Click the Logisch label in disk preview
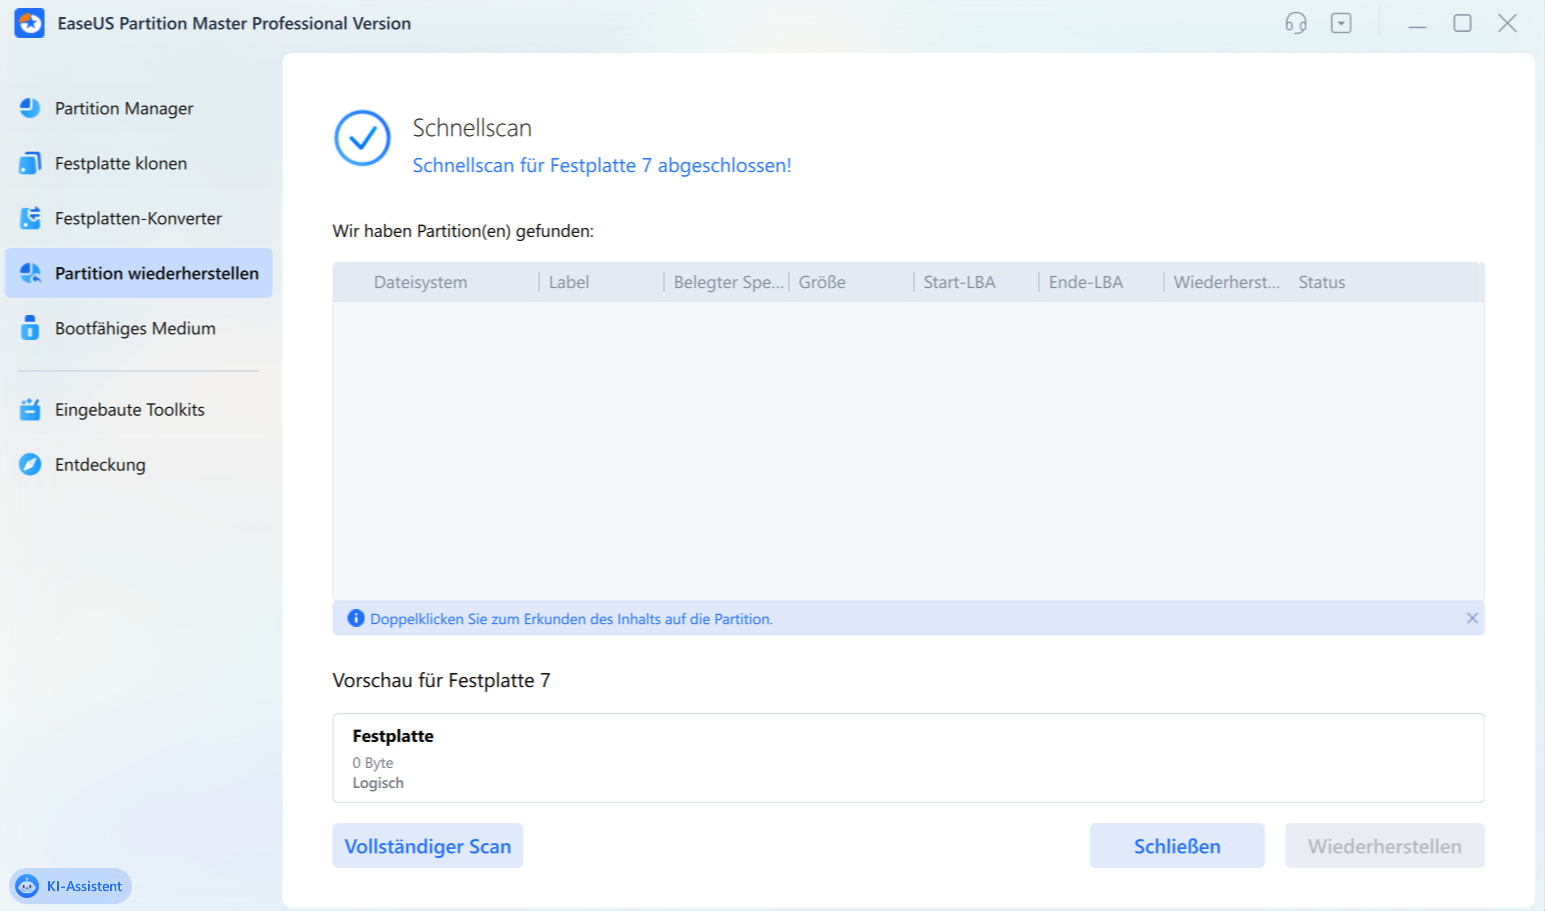Viewport: 1545px width, 911px height. [378, 783]
